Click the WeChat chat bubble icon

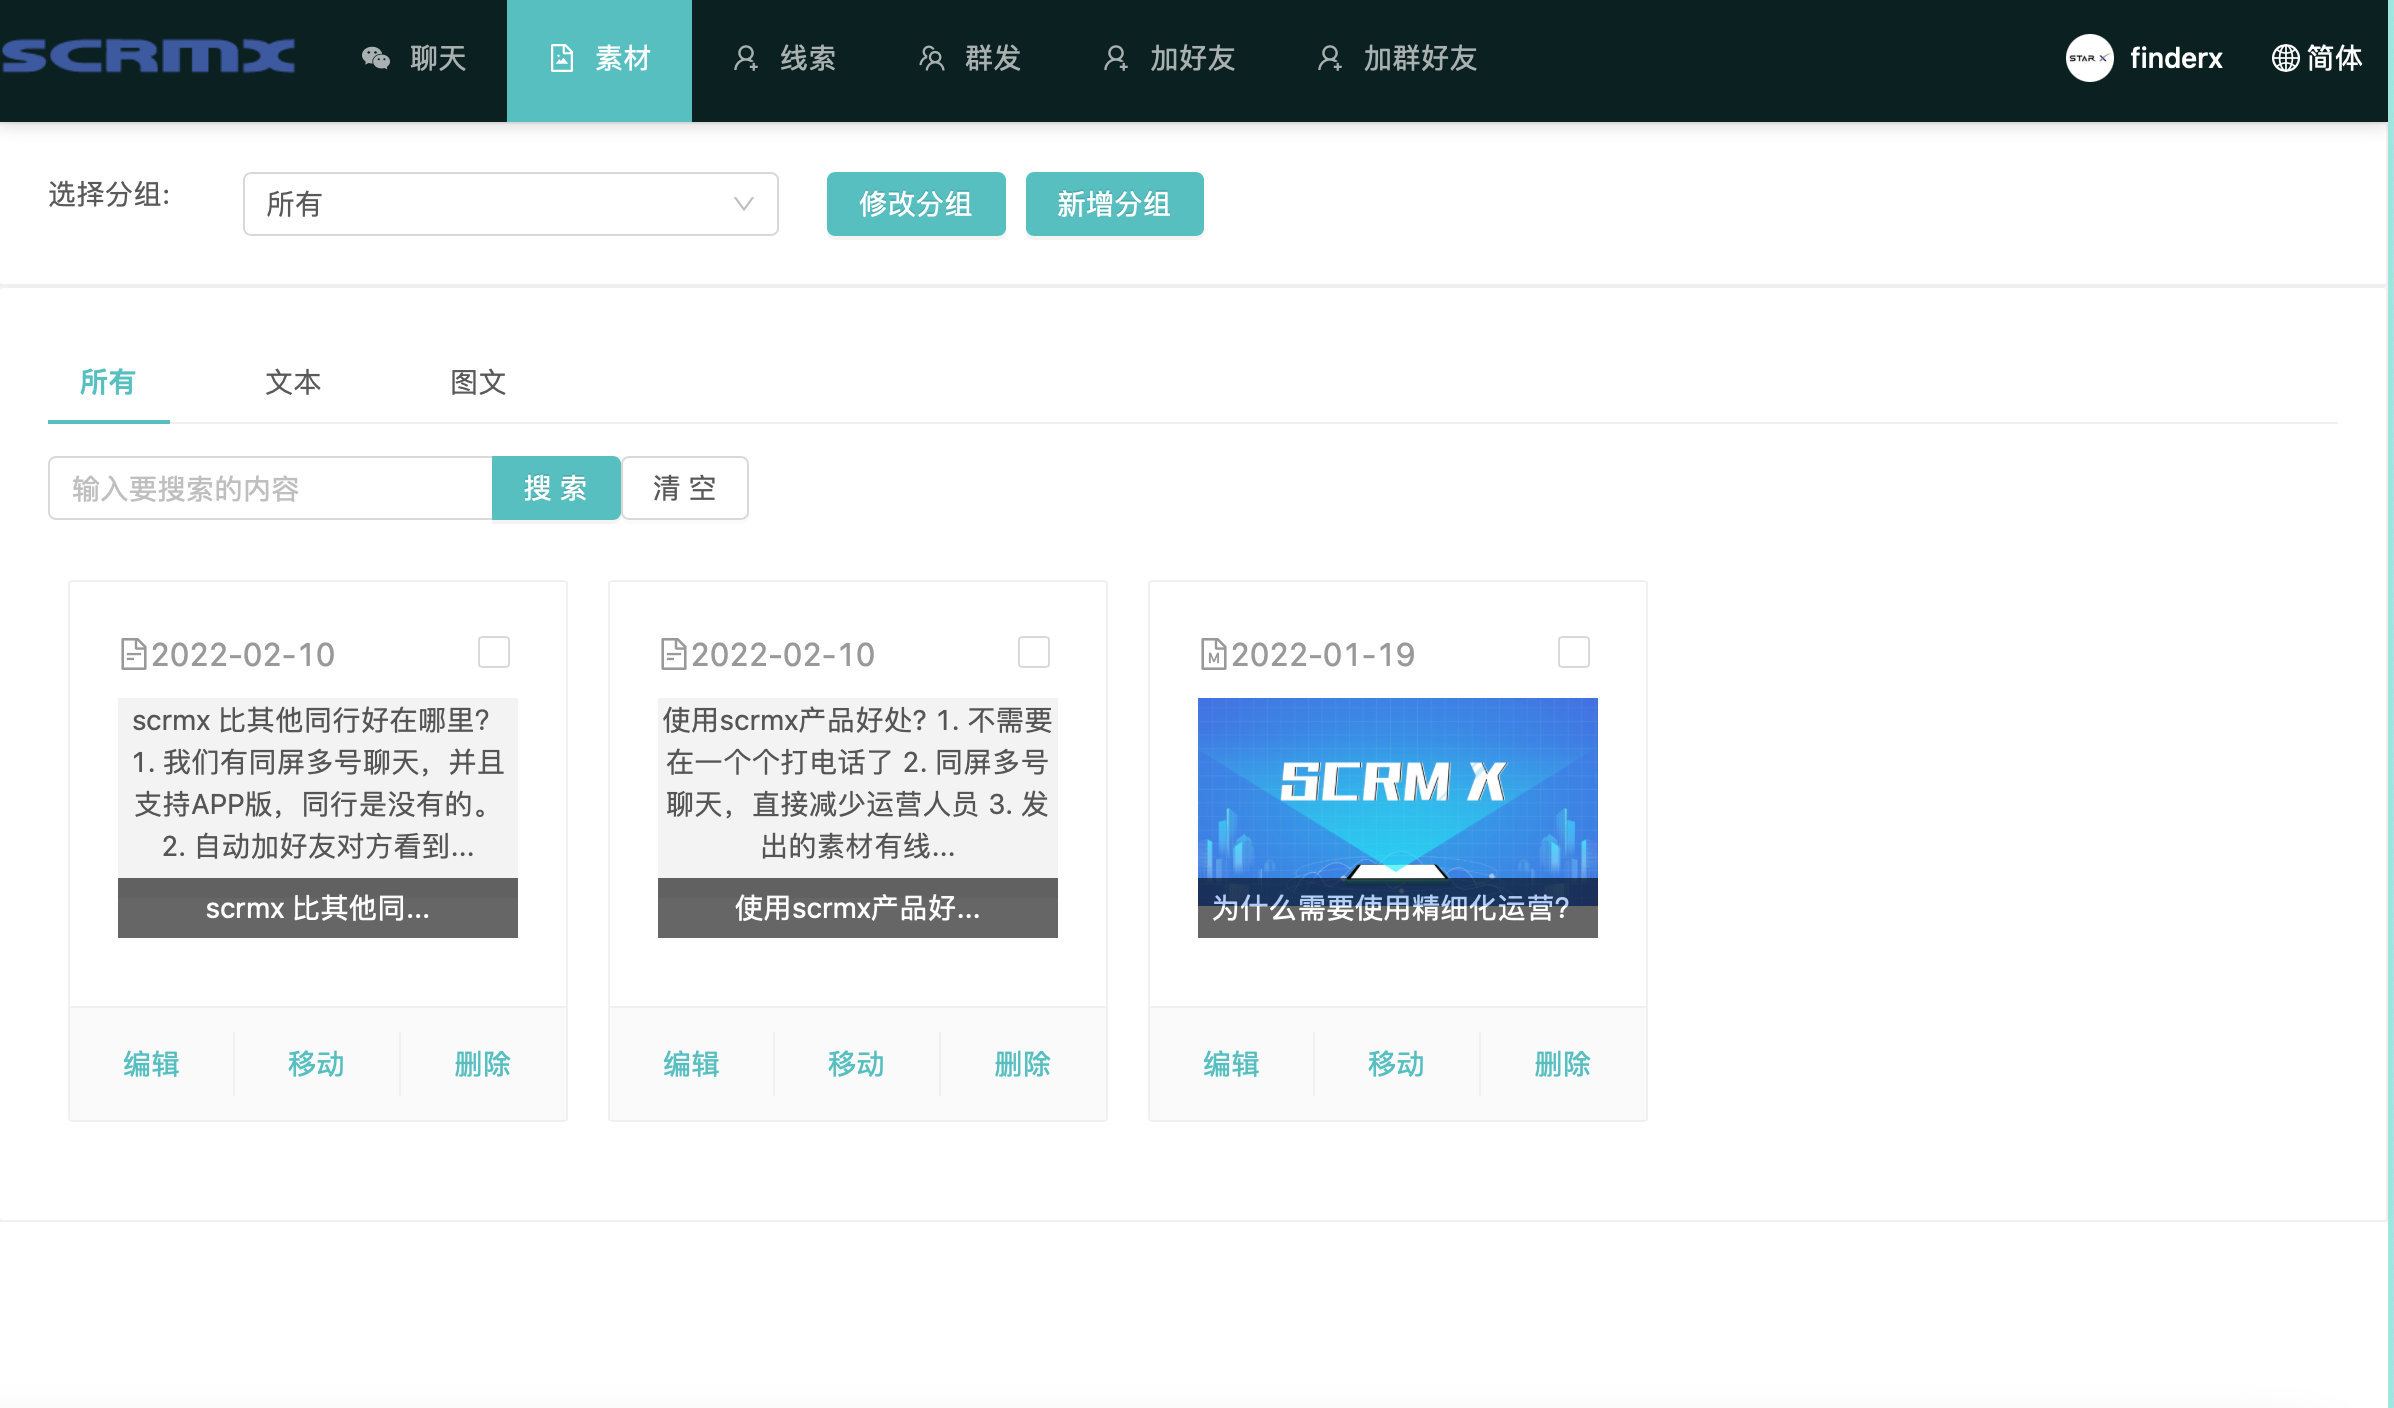(x=376, y=58)
